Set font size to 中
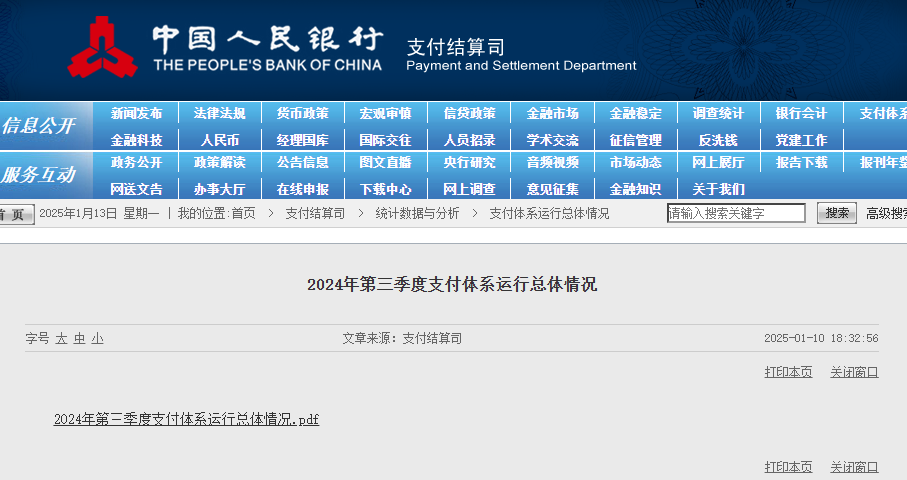Viewport: 907px width, 480px height. [x=79, y=338]
